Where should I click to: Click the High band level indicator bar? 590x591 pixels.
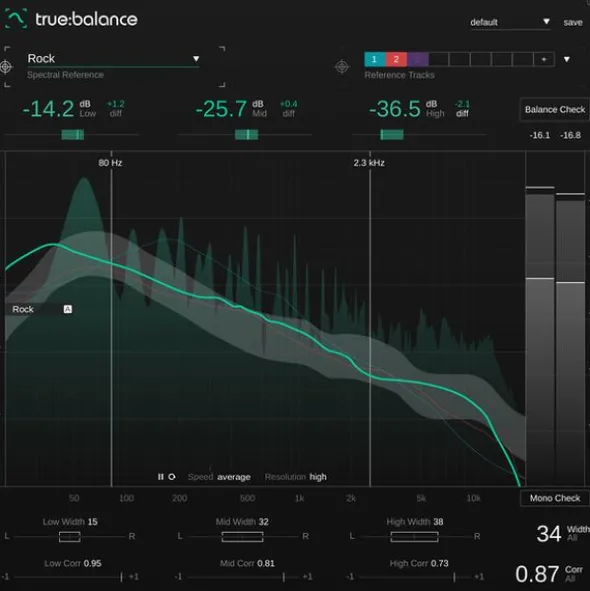pos(392,135)
